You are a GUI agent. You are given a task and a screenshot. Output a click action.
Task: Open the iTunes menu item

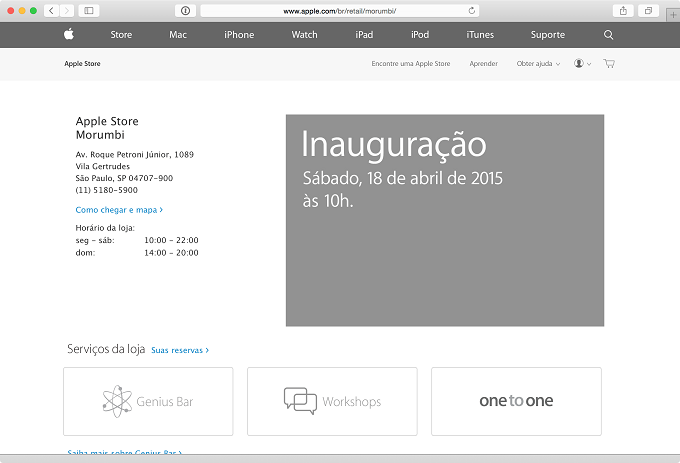(x=480, y=35)
